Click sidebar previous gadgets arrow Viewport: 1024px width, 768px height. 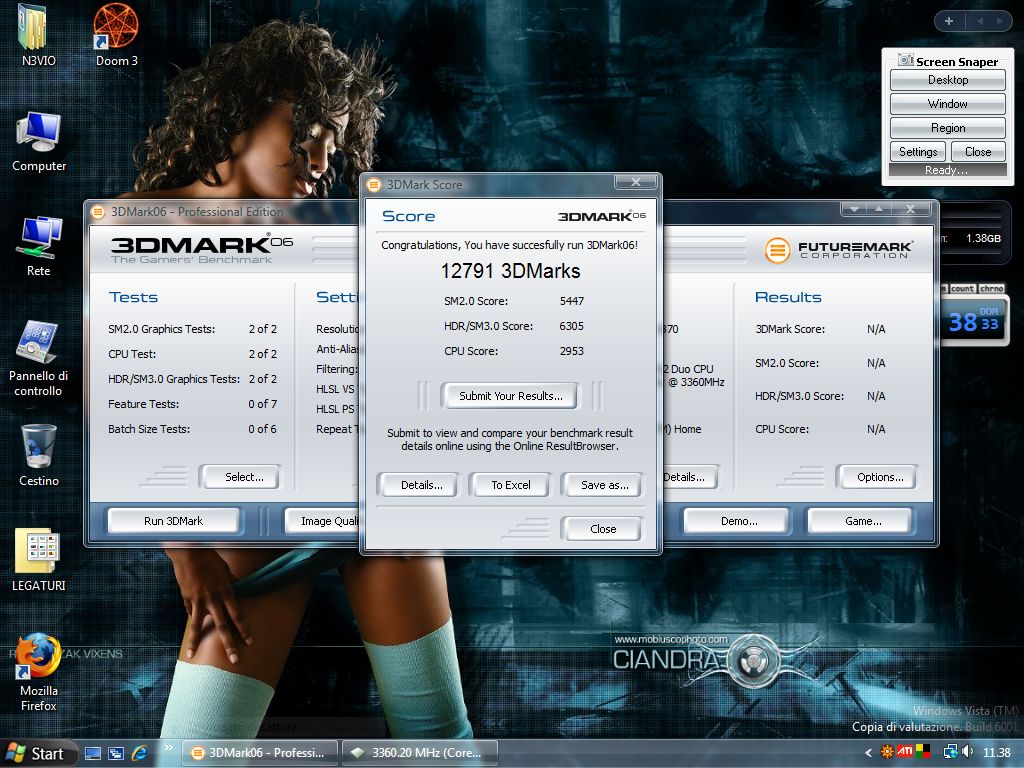(x=980, y=21)
